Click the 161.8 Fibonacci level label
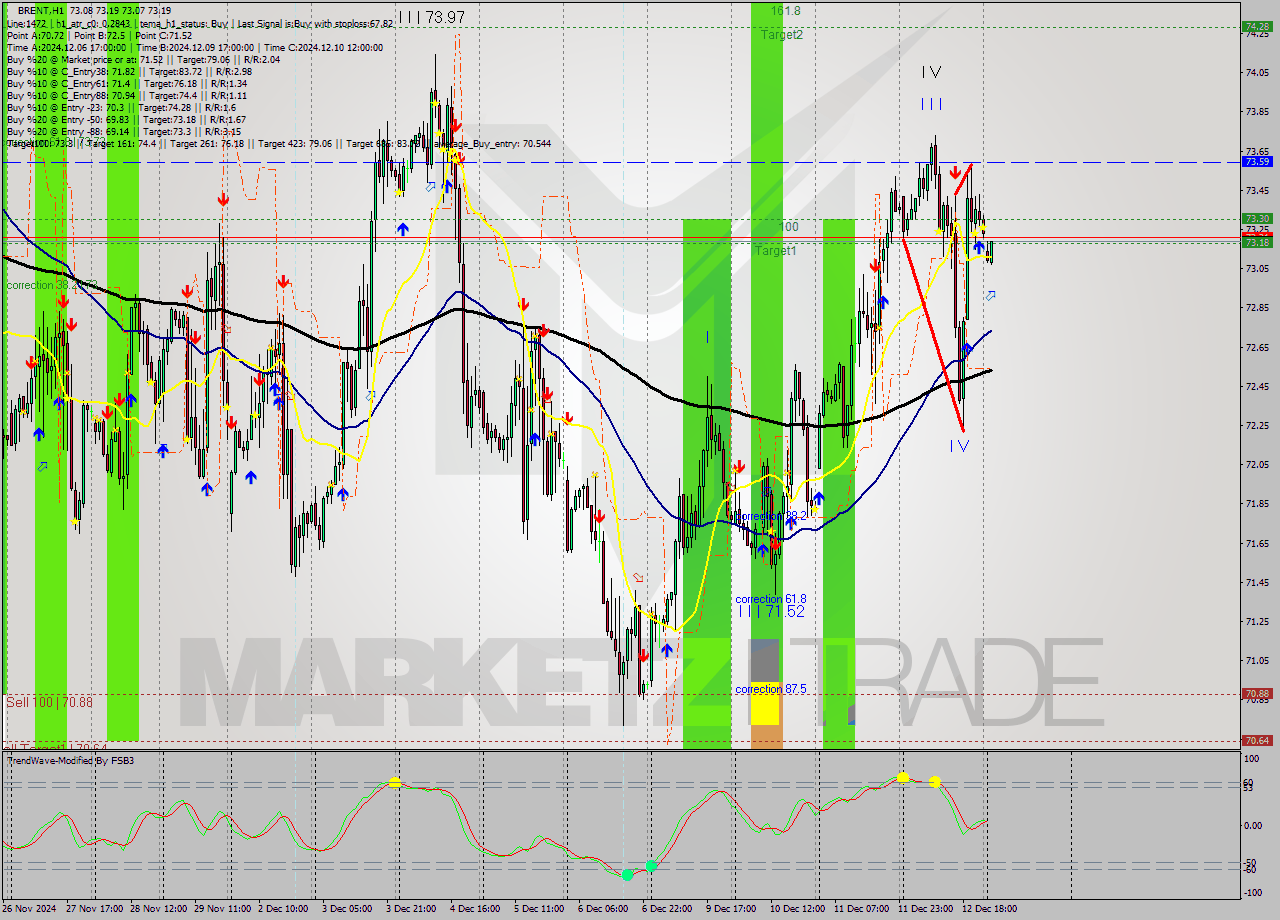The width and height of the screenshot is (1280, 920). (x=784, y=11)
